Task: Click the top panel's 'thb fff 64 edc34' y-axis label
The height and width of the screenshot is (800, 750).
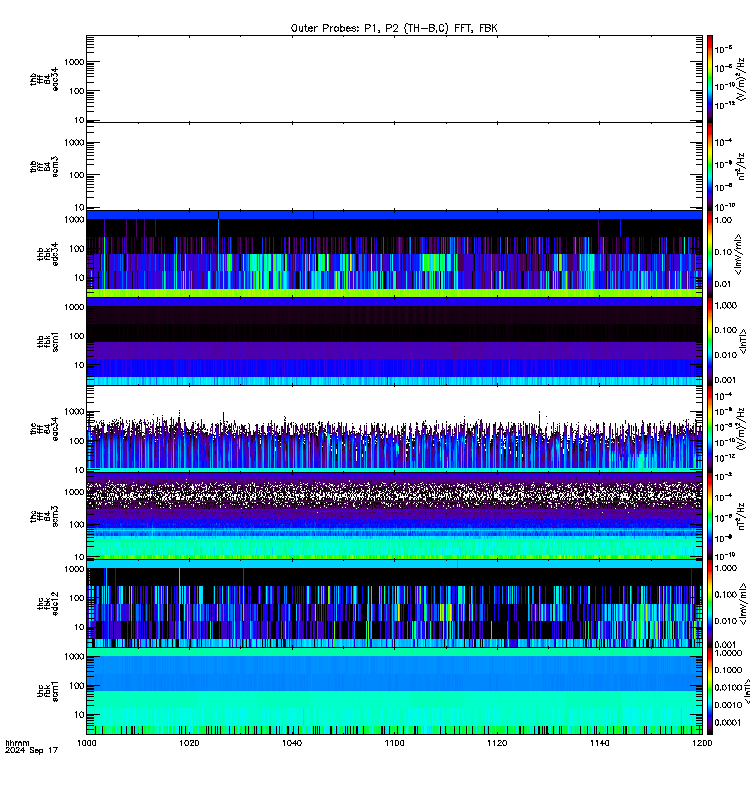Action: click(x=44, y=79)
